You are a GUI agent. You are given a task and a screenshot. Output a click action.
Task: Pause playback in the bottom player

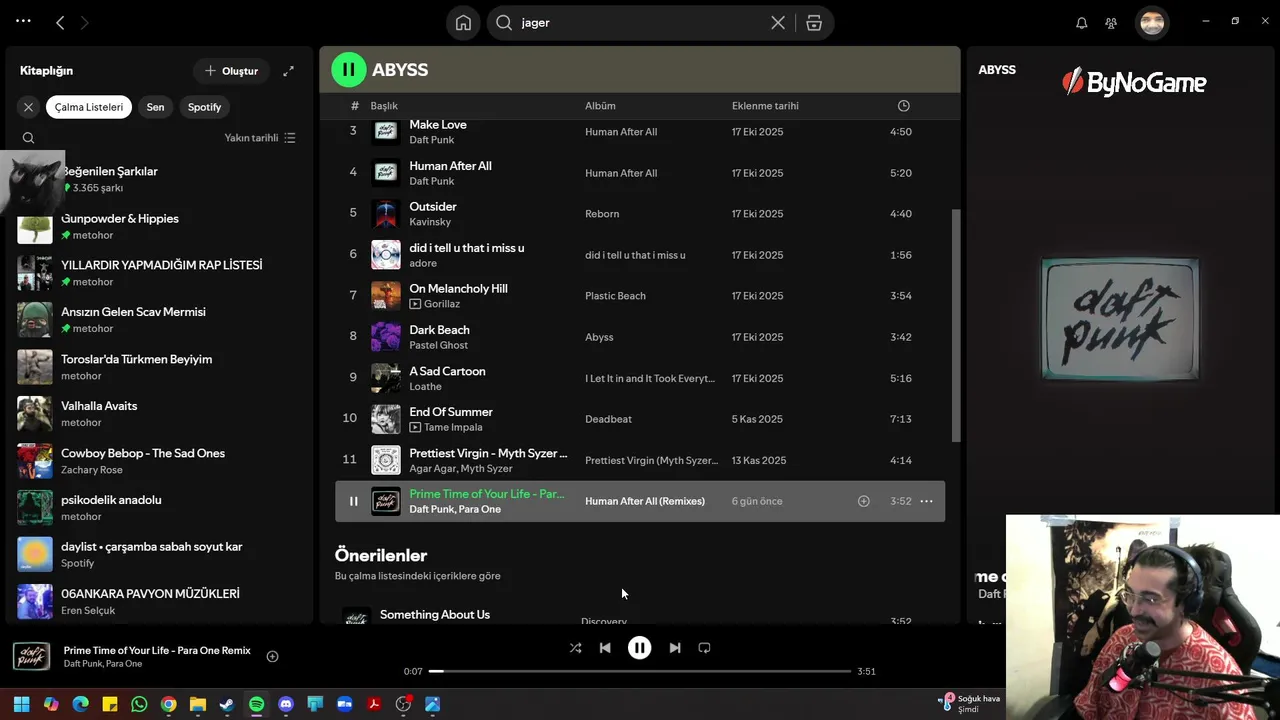pos(640,648)
